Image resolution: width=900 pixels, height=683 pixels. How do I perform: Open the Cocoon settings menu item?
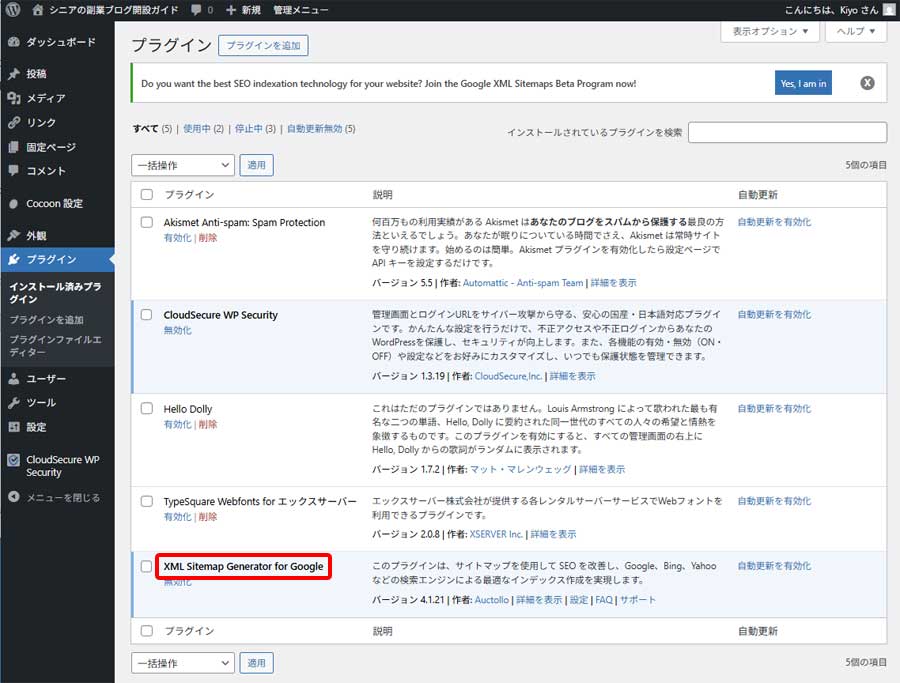pos(54,204)
